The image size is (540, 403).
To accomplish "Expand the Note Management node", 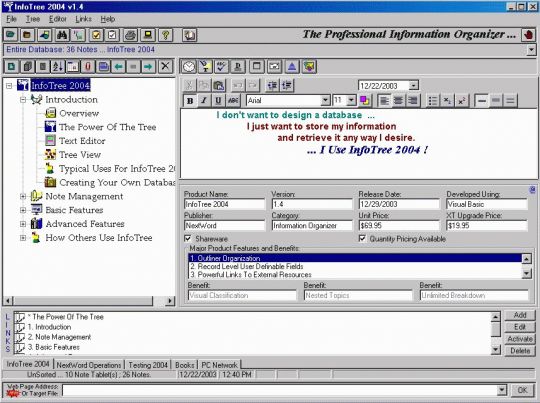I will (x=23, y=196).
